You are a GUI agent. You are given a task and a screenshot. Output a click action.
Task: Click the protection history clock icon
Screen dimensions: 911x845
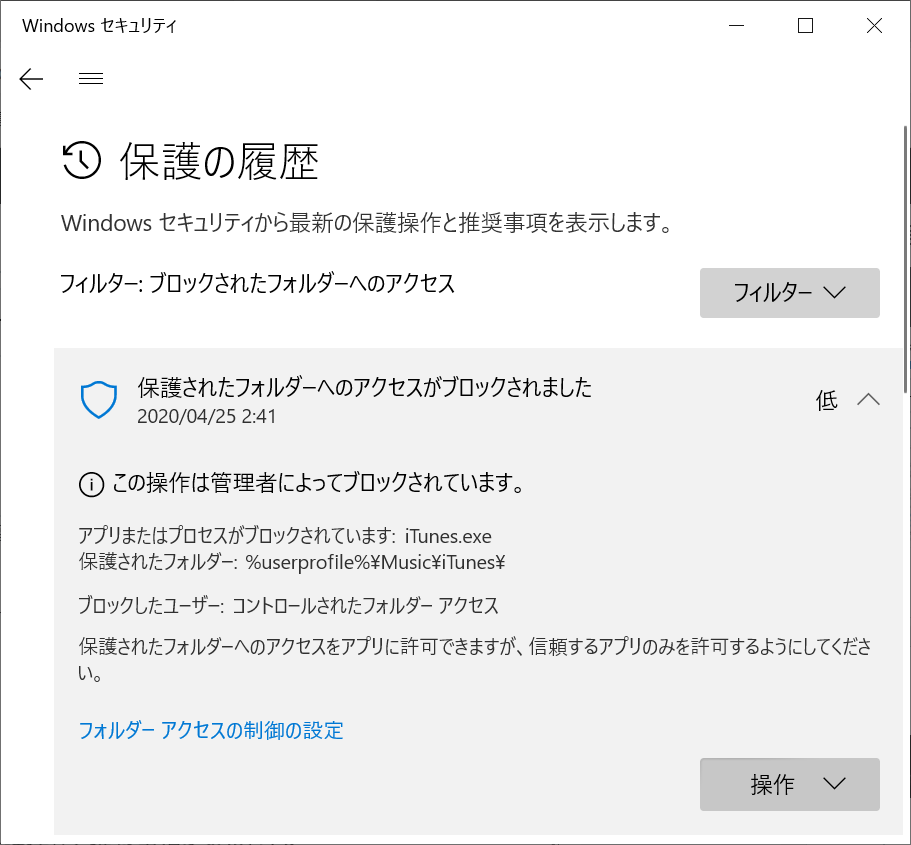point(81,160)
